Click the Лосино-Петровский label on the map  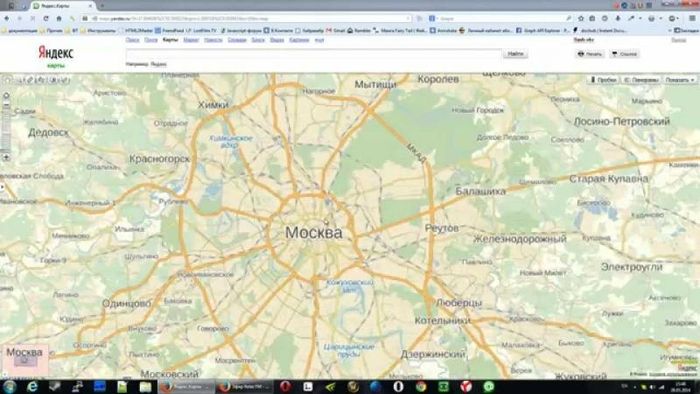[x=622, y=121]
